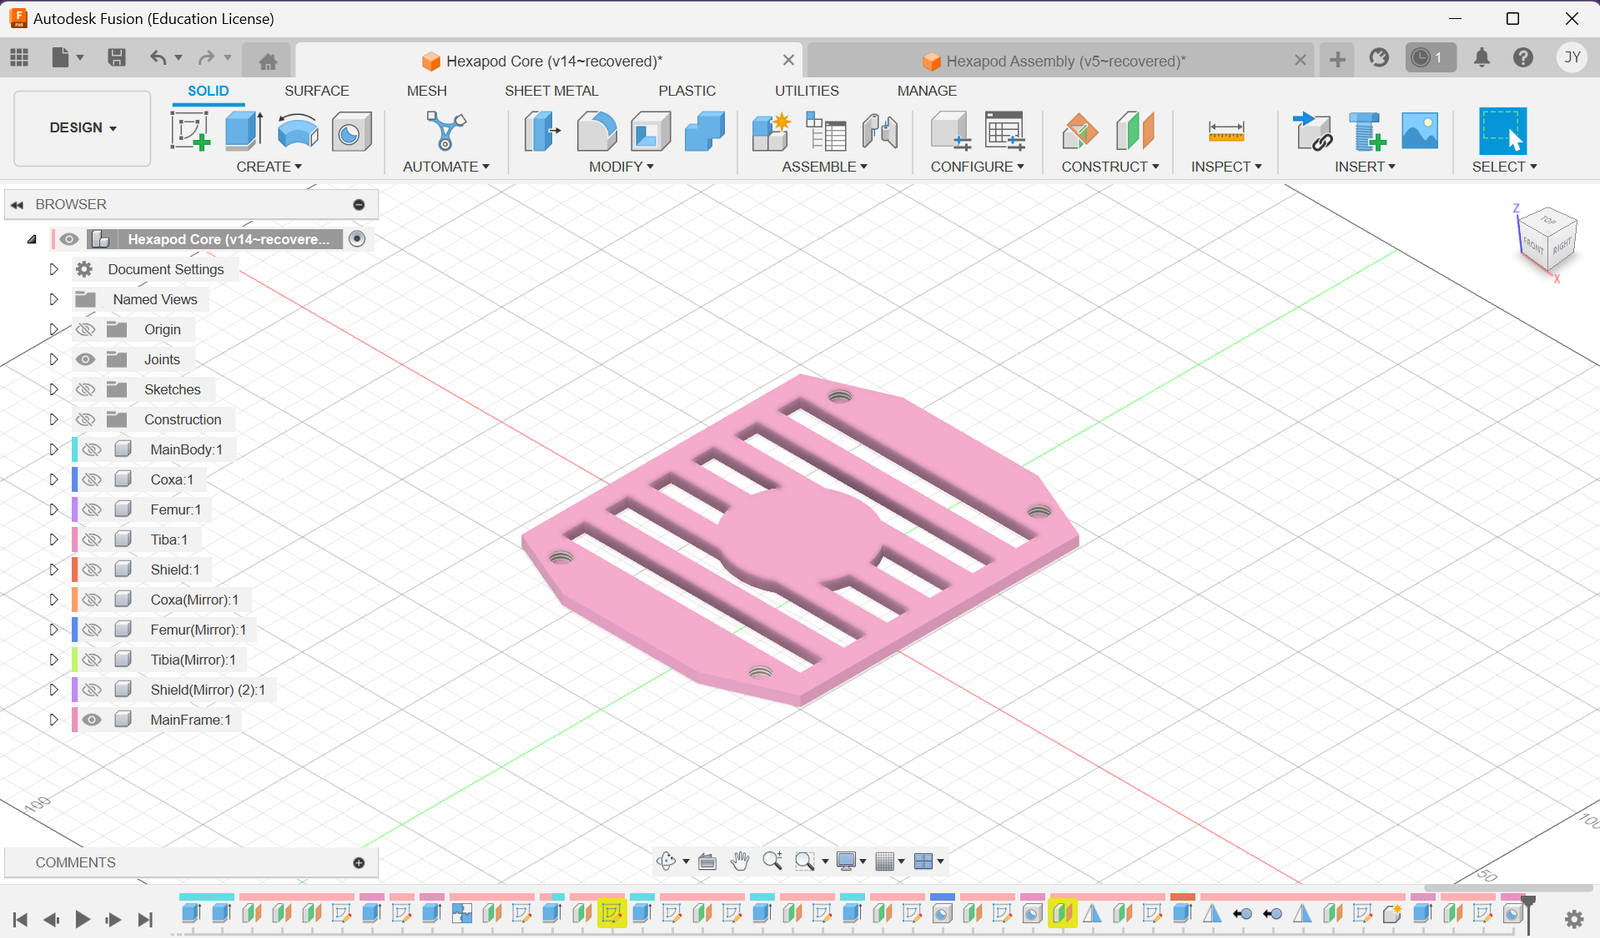Select the Create Sketch tool
Screen dimensions: 1600x938
tap(188, 131)
